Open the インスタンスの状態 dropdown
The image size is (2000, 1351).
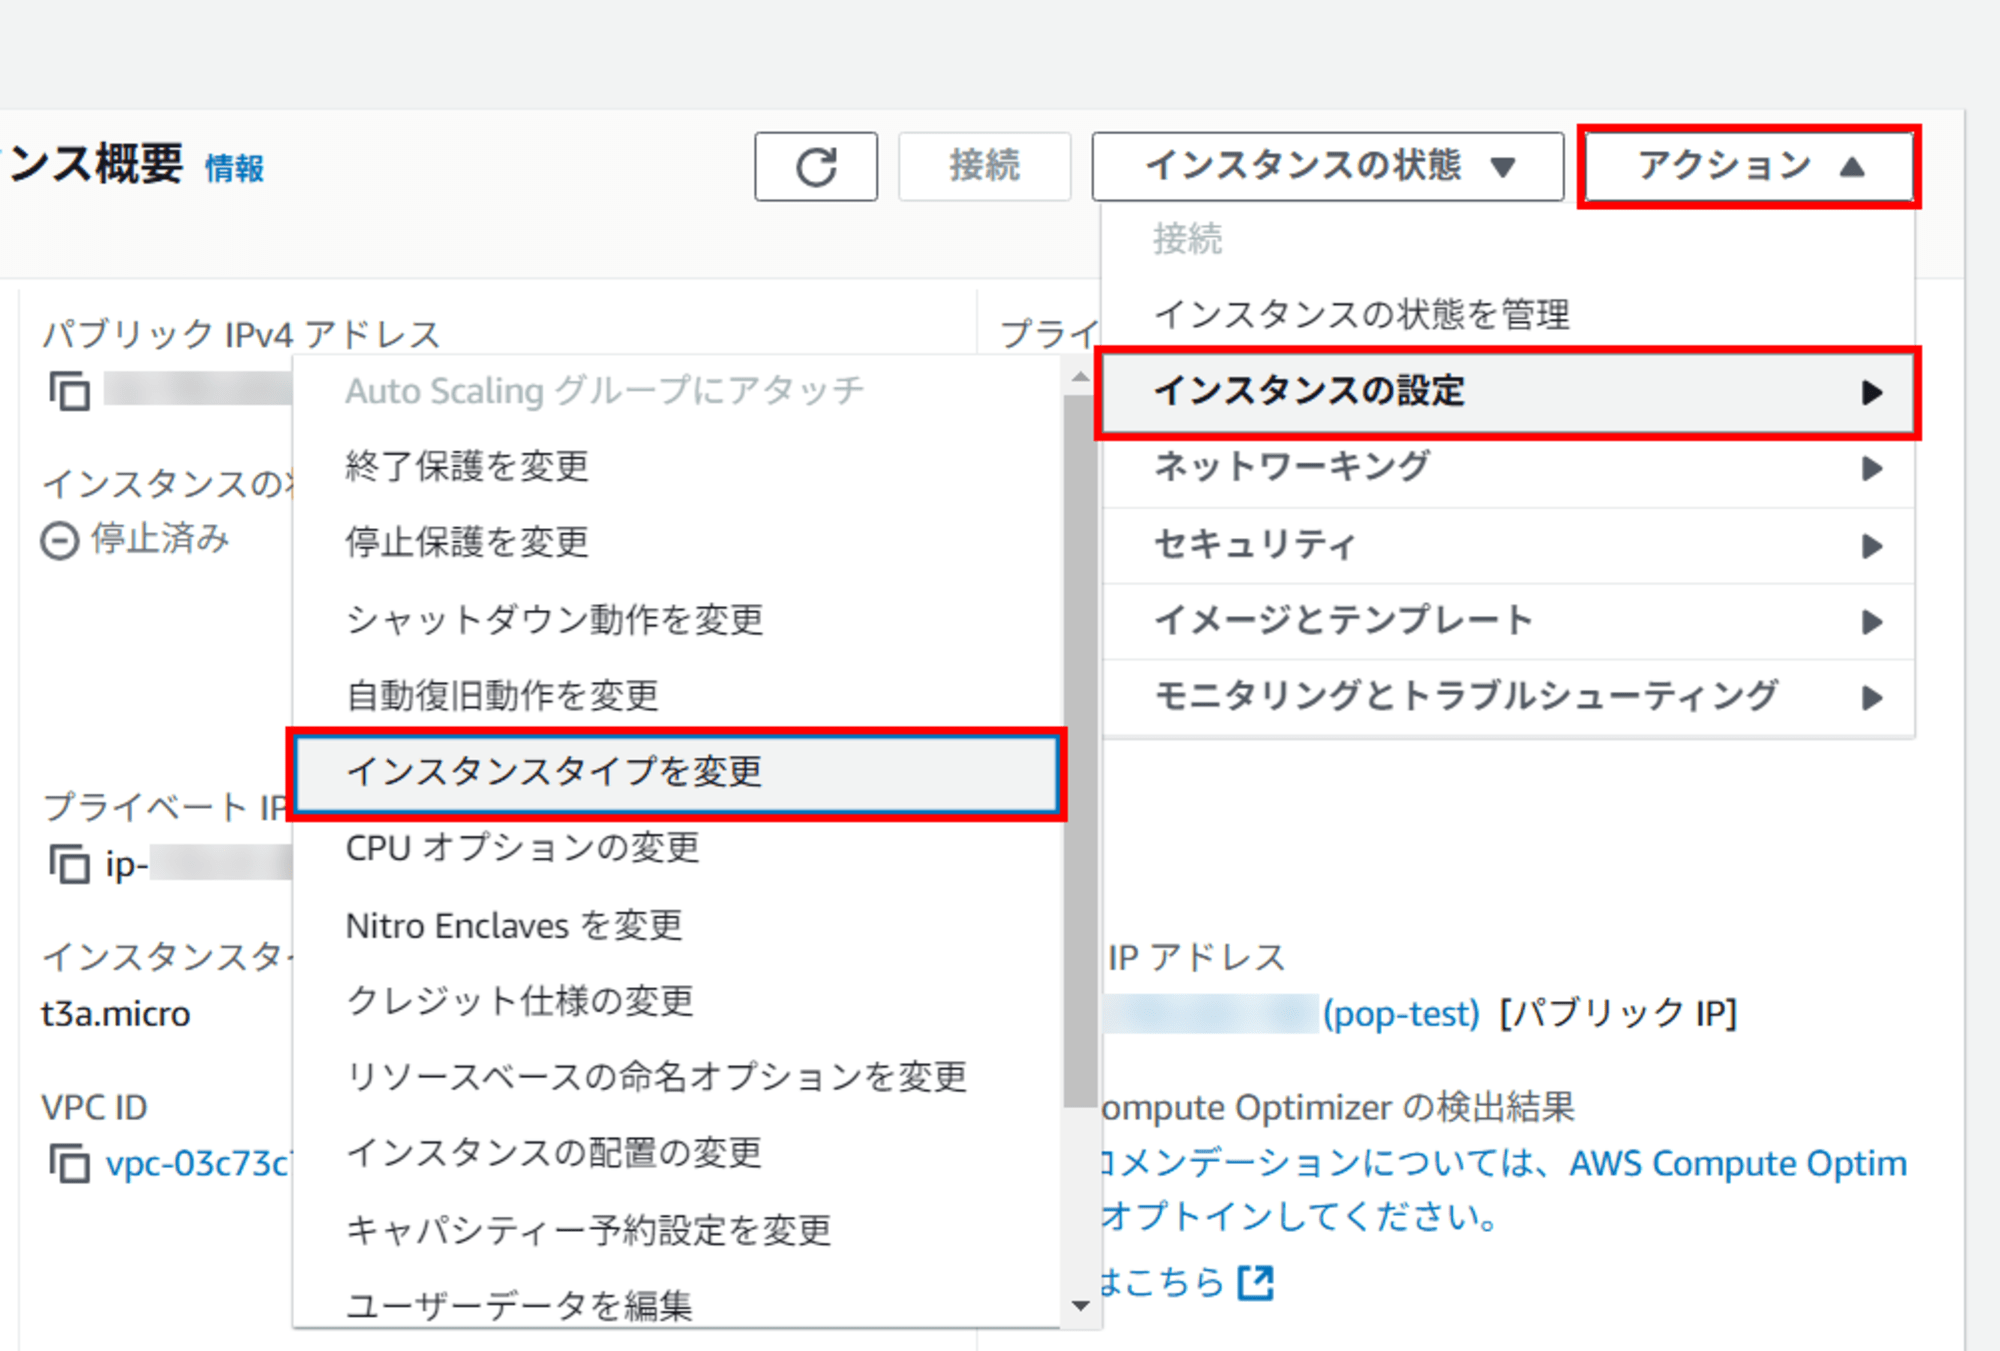1328,166
